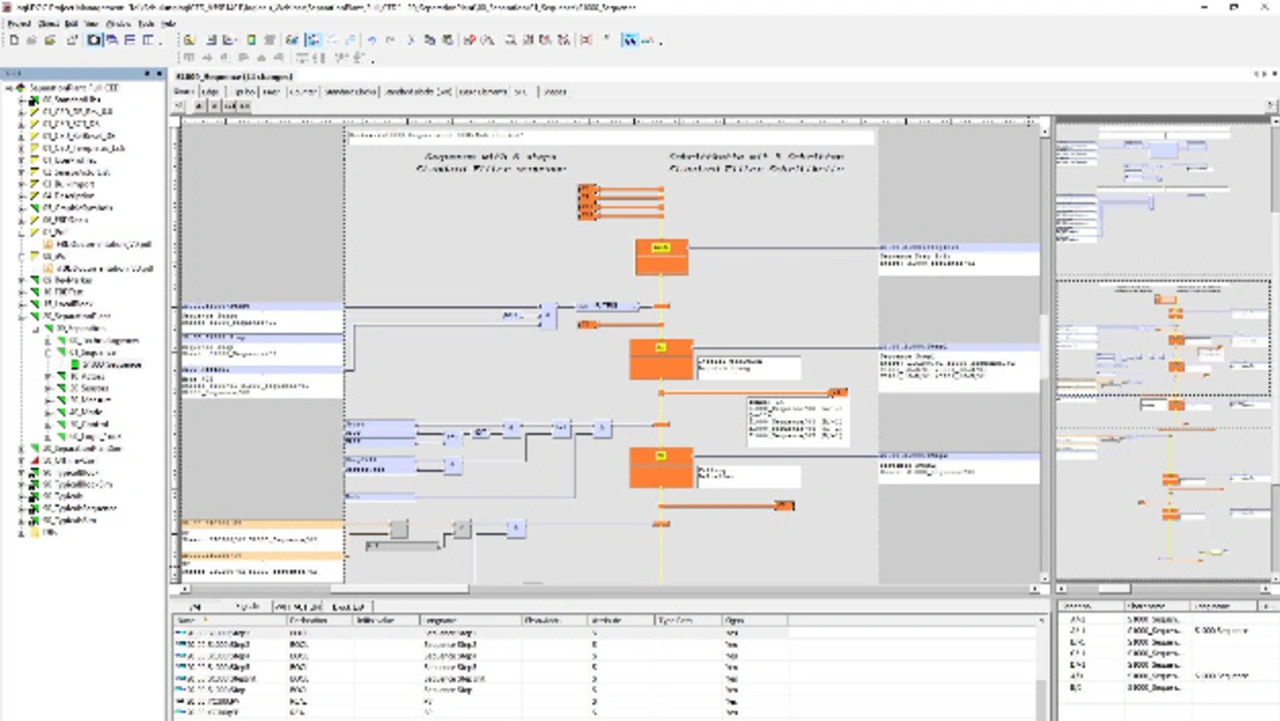This screenshot has width=1280, height=721.
Task: Click the Redo arrow toolbar icon
Action: [390, 40]
